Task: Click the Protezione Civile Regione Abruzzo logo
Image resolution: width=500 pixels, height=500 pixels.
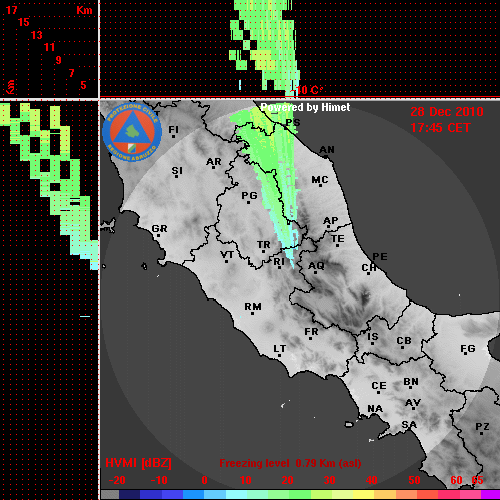Action: (x=132, y=132)
